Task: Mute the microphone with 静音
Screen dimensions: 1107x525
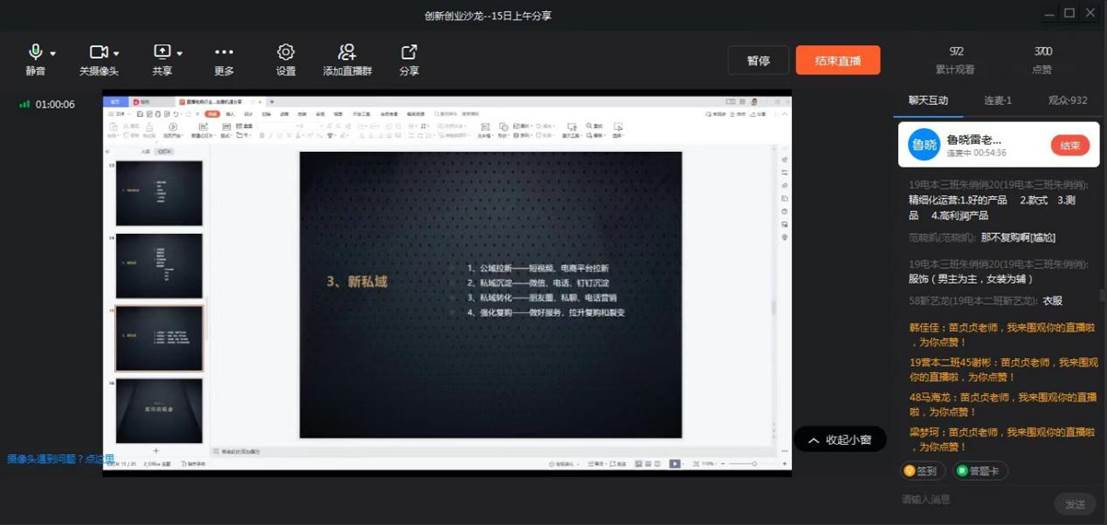Action: tap(35, 52)
